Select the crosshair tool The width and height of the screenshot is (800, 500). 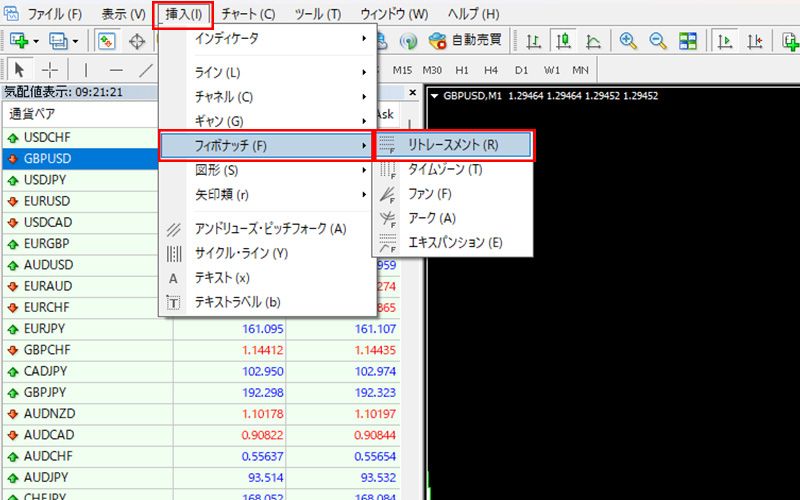[50, 70]
